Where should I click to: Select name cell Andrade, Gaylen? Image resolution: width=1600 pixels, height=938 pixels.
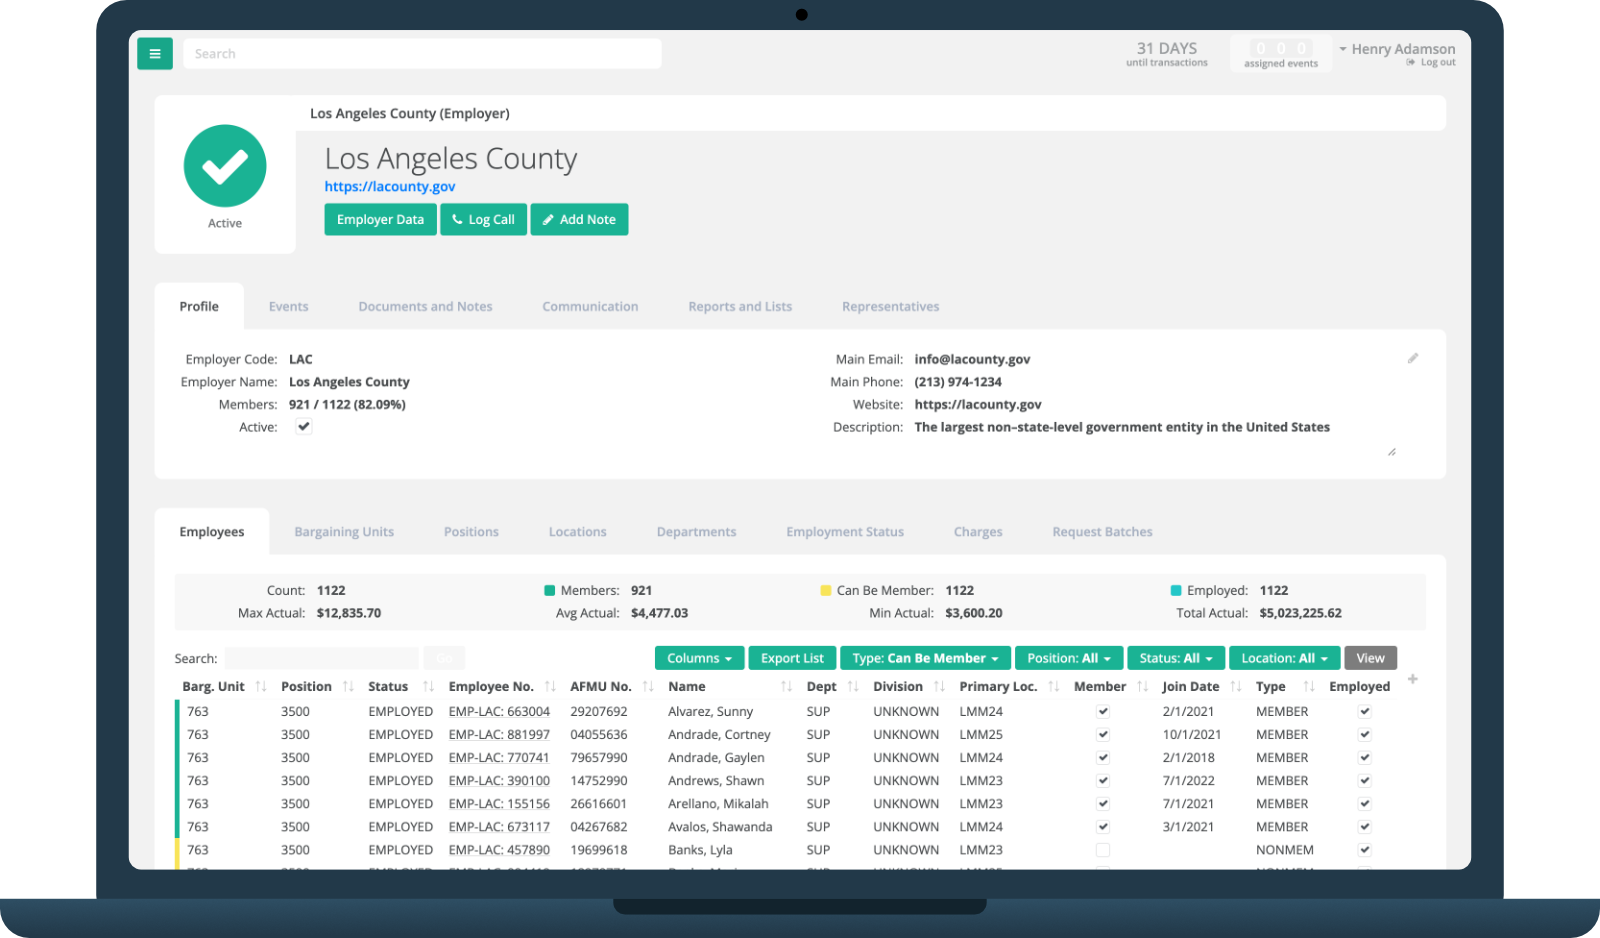pos(716,758)
